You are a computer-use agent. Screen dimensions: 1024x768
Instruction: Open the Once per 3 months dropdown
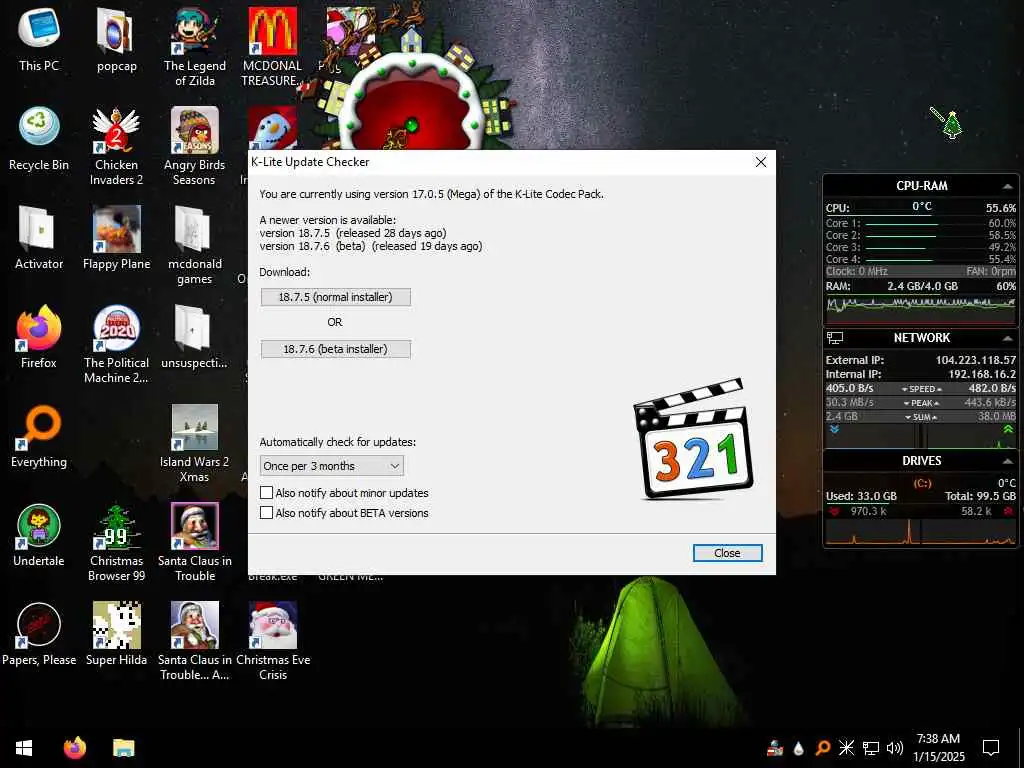332,466
